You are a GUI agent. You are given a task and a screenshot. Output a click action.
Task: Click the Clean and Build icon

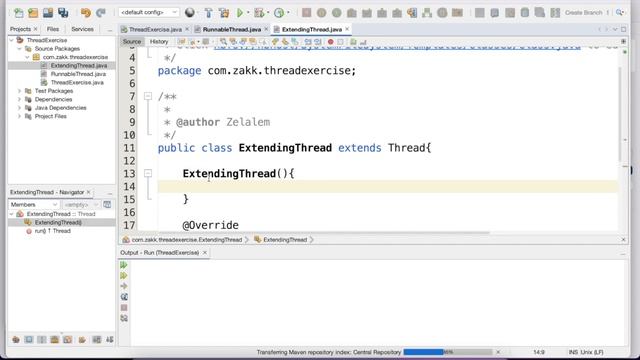tap(224, 13)
